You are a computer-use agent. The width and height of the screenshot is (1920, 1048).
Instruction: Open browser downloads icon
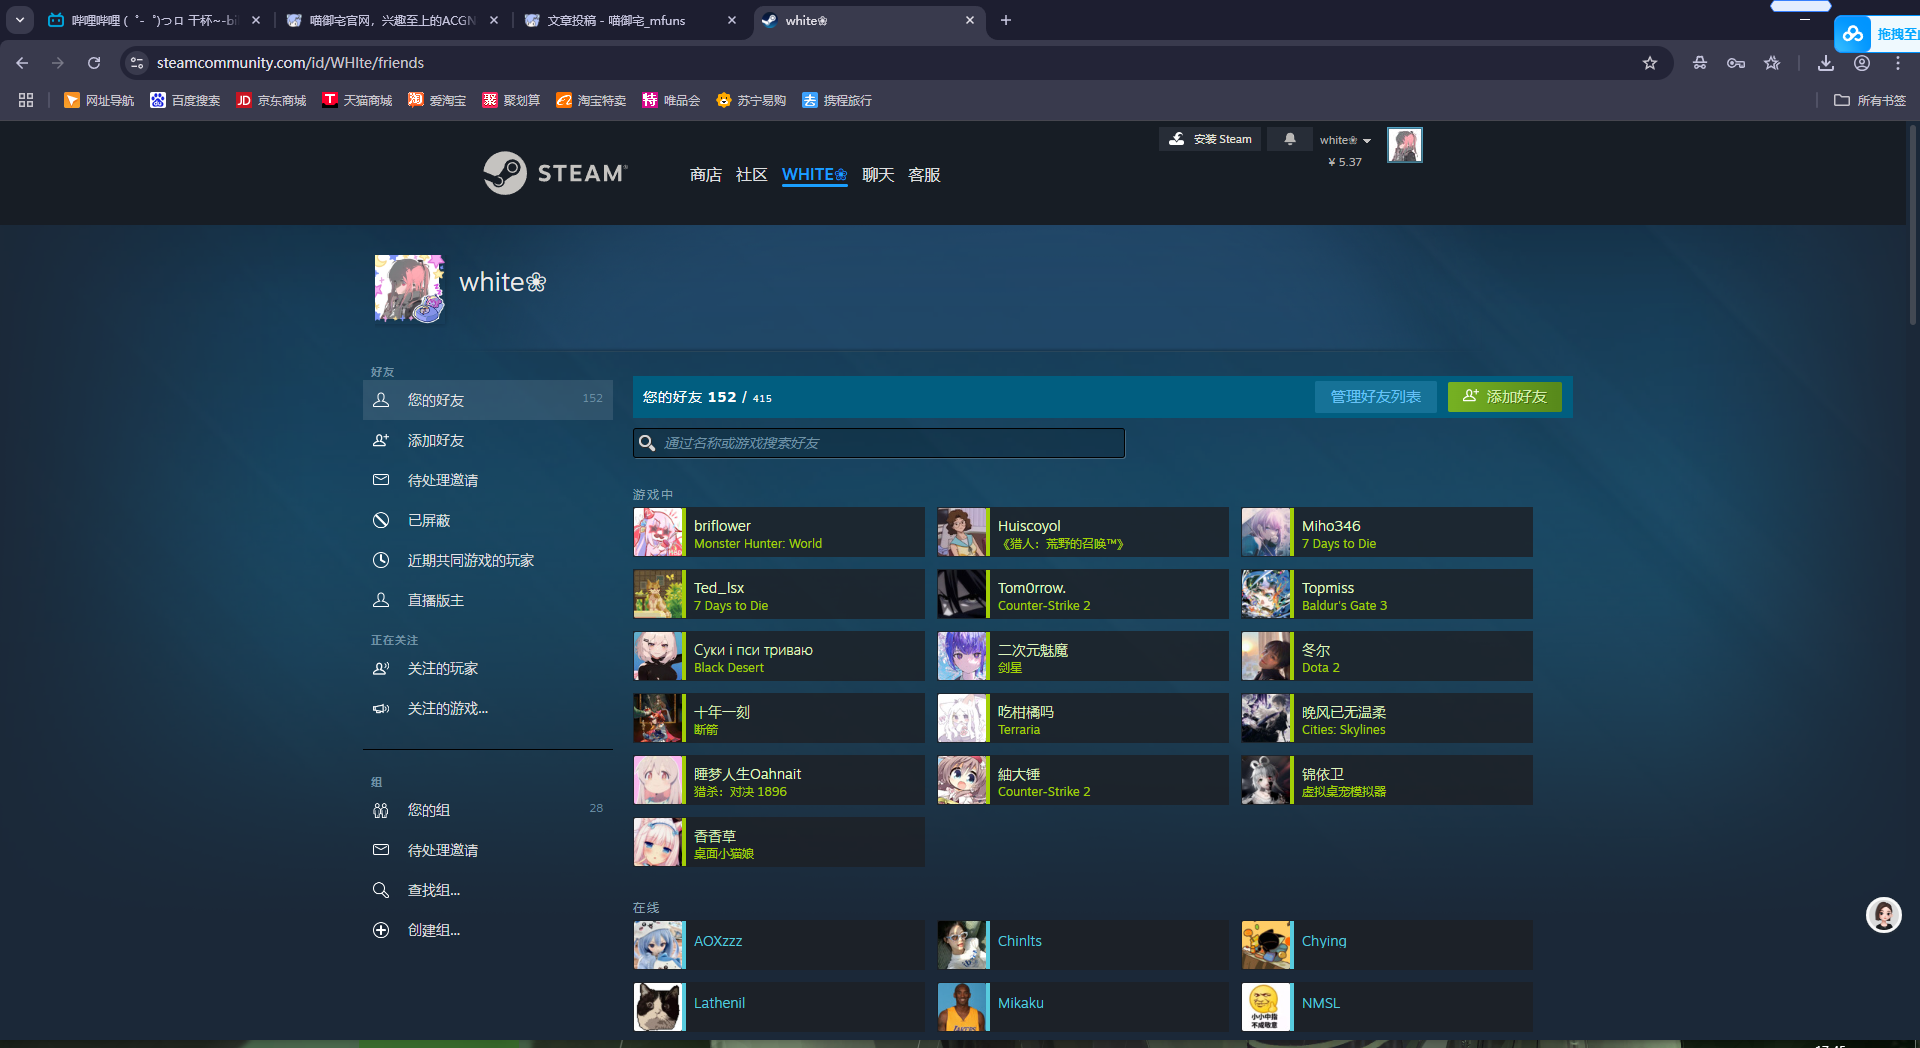pos(1826,63)
